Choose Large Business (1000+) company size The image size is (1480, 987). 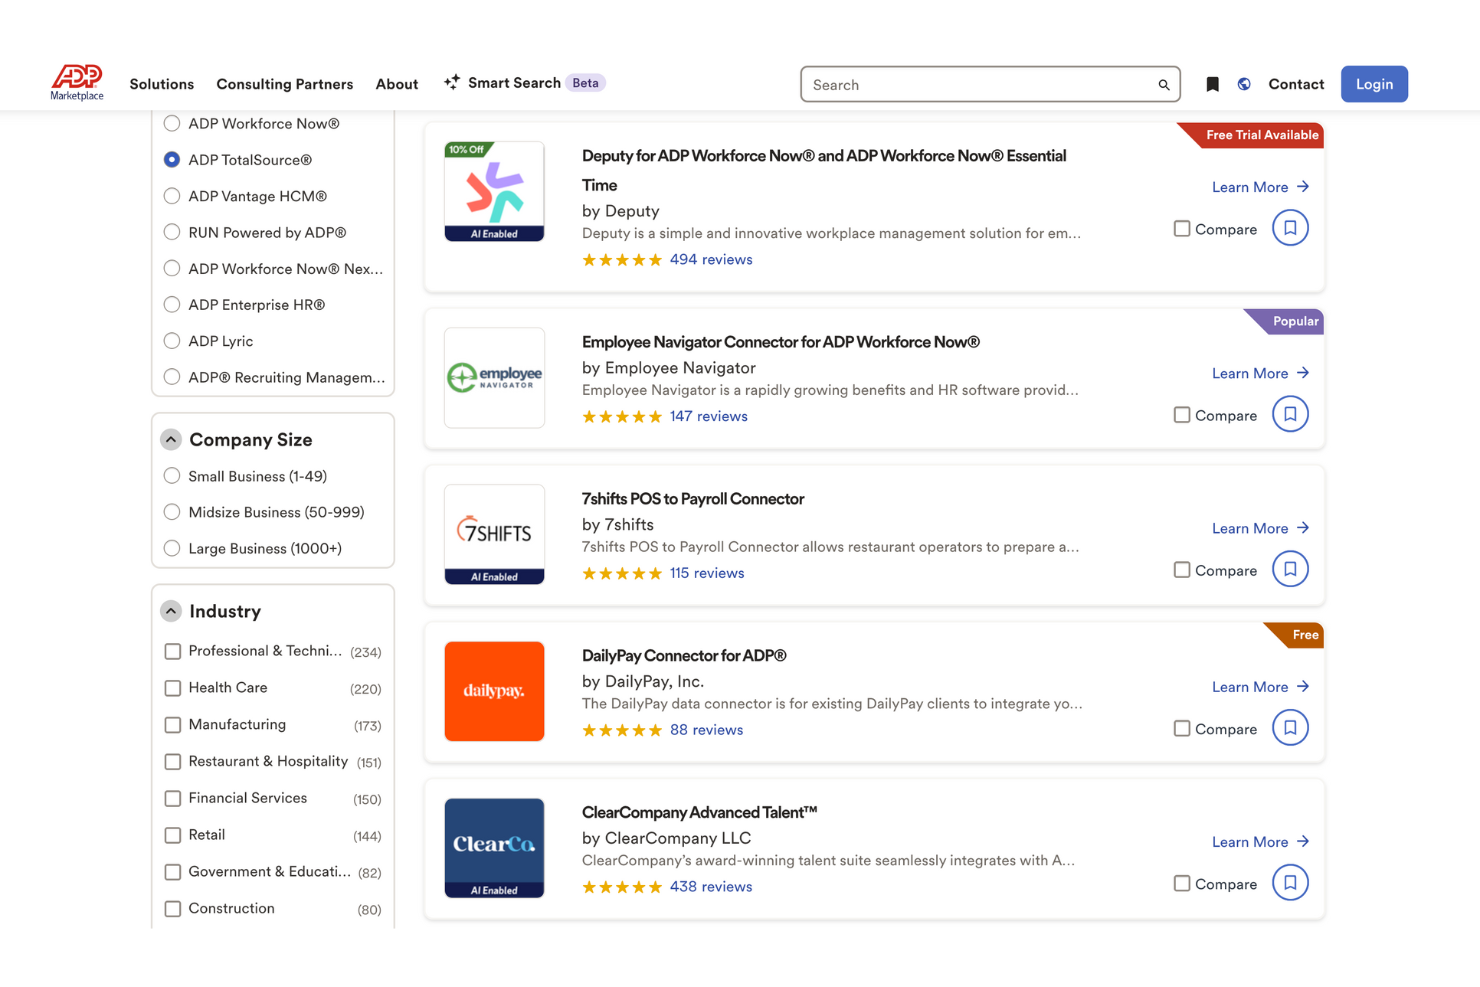(172, 548)
